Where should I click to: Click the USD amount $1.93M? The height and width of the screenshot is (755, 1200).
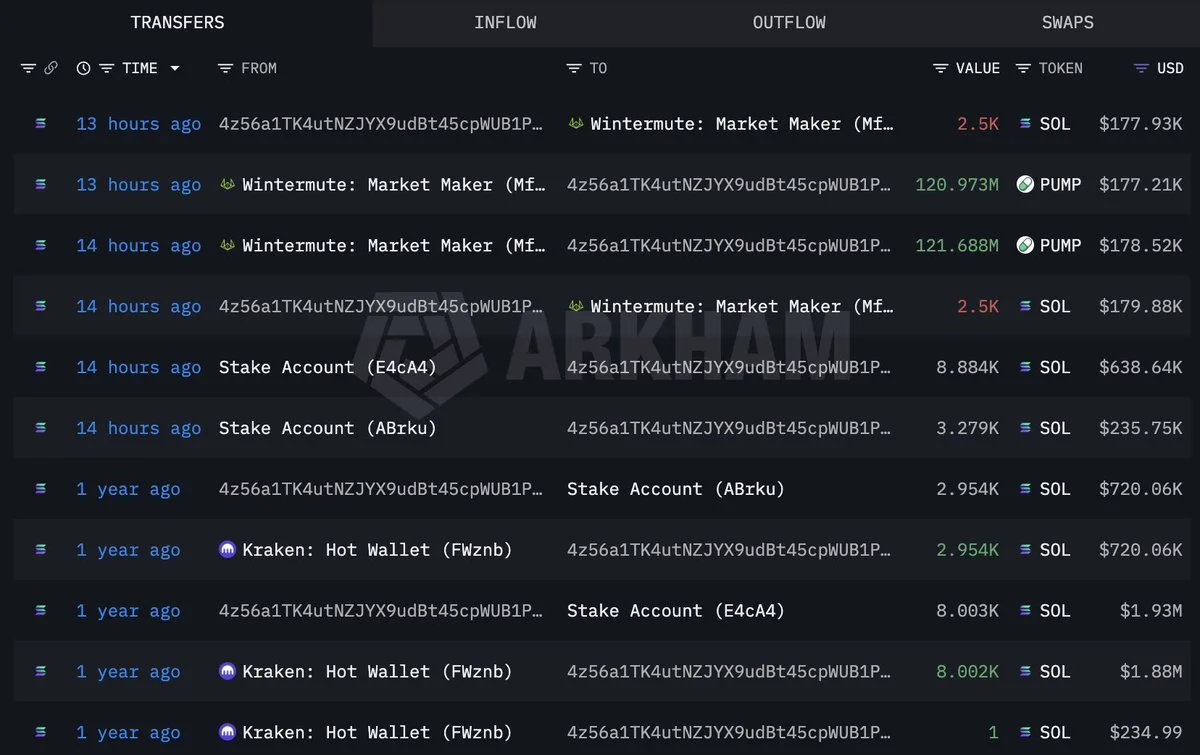tap(1152, 611)
